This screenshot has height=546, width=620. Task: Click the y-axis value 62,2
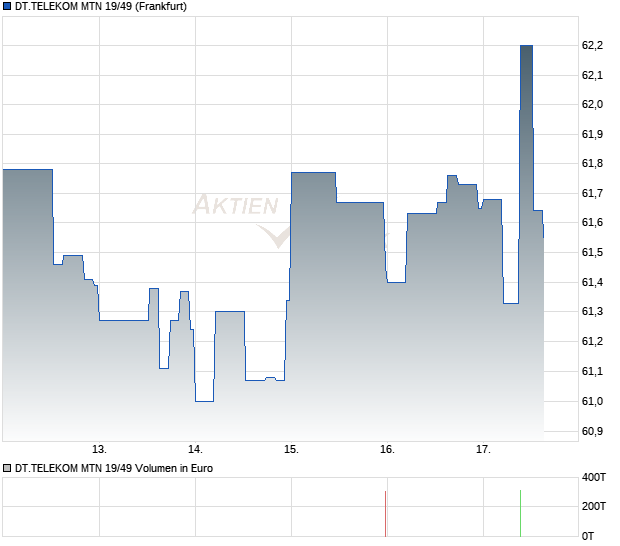pyautogui.click(x=592, y=45)
